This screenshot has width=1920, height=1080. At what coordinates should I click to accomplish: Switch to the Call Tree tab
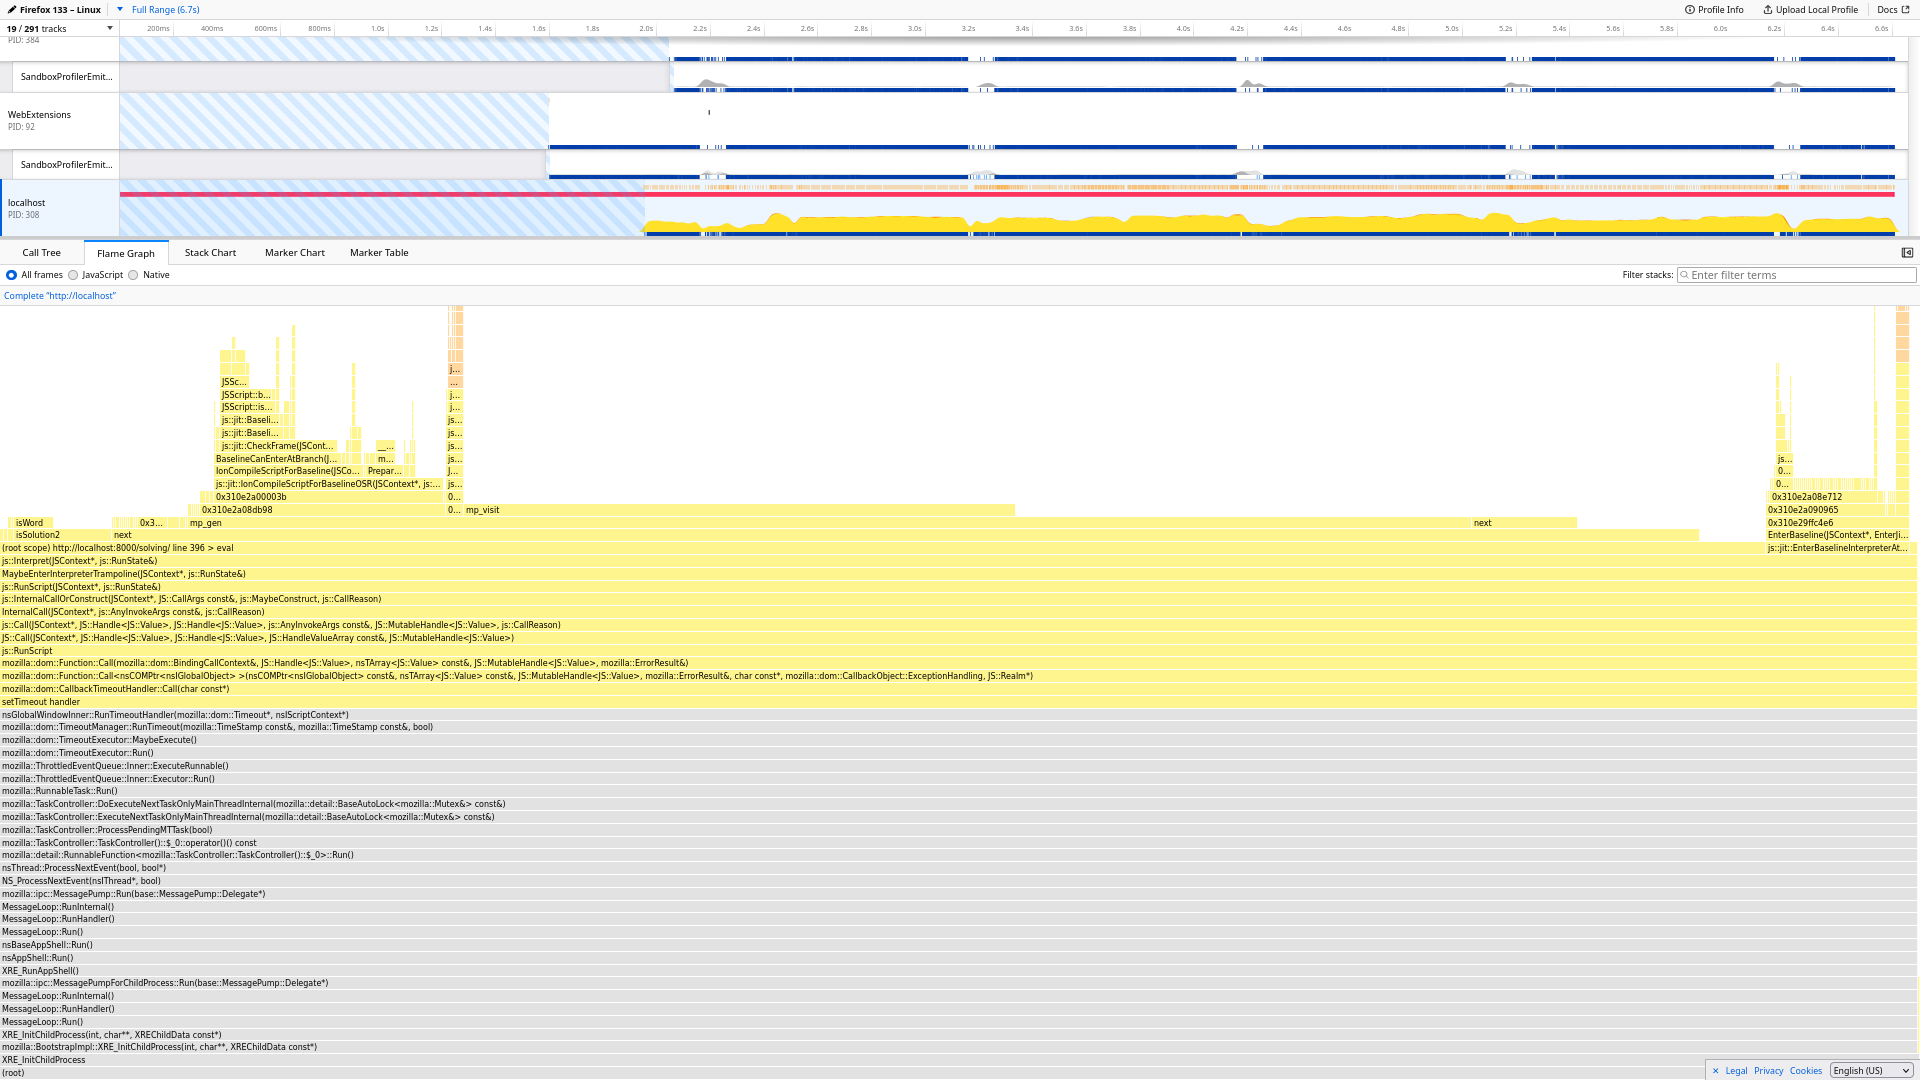pyautogui.click(x=42, y=253)
